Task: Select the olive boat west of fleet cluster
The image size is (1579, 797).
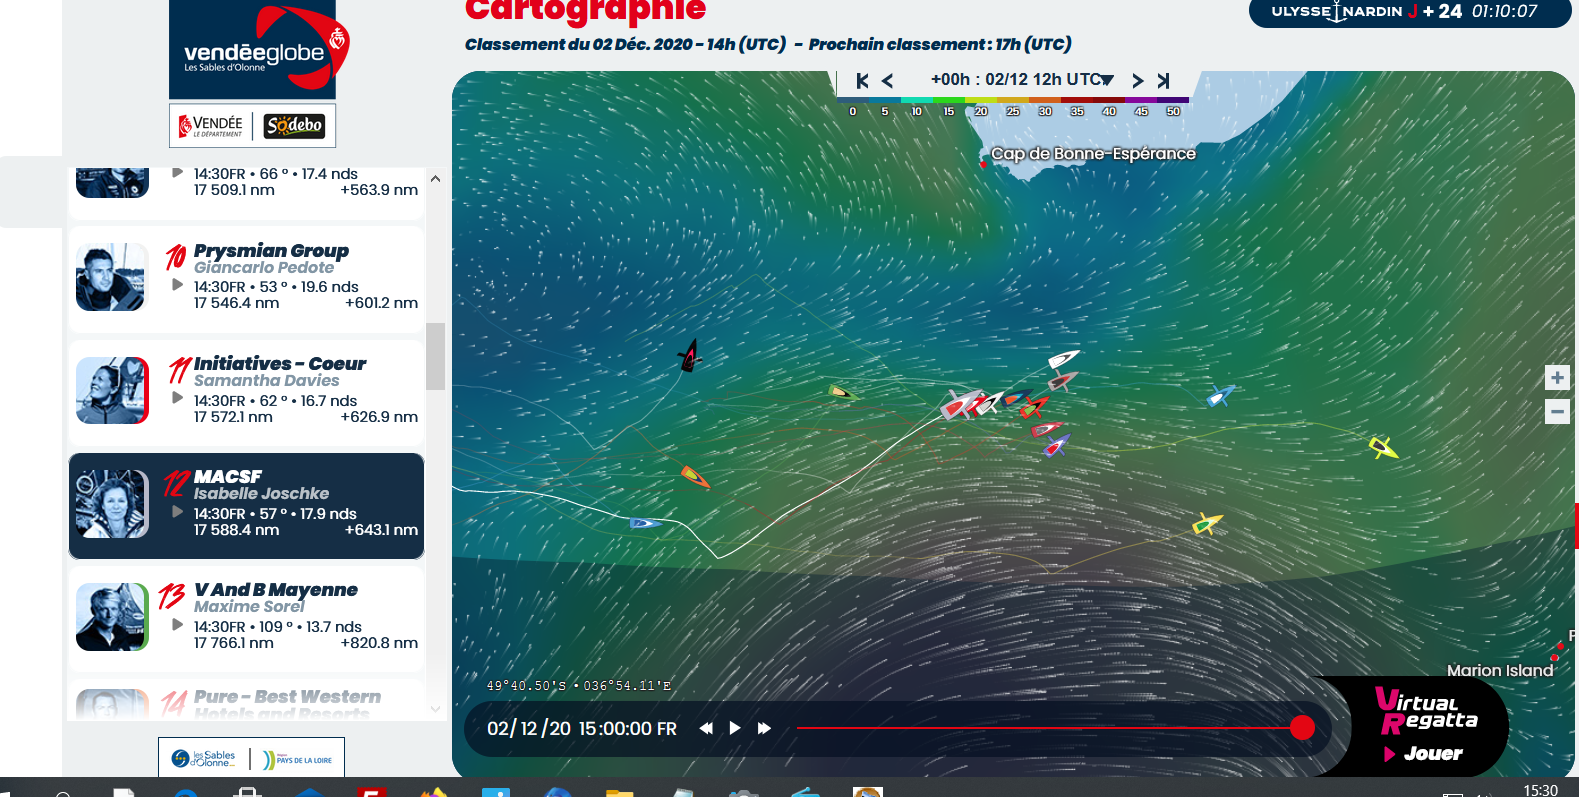Action: pos(842,393)
